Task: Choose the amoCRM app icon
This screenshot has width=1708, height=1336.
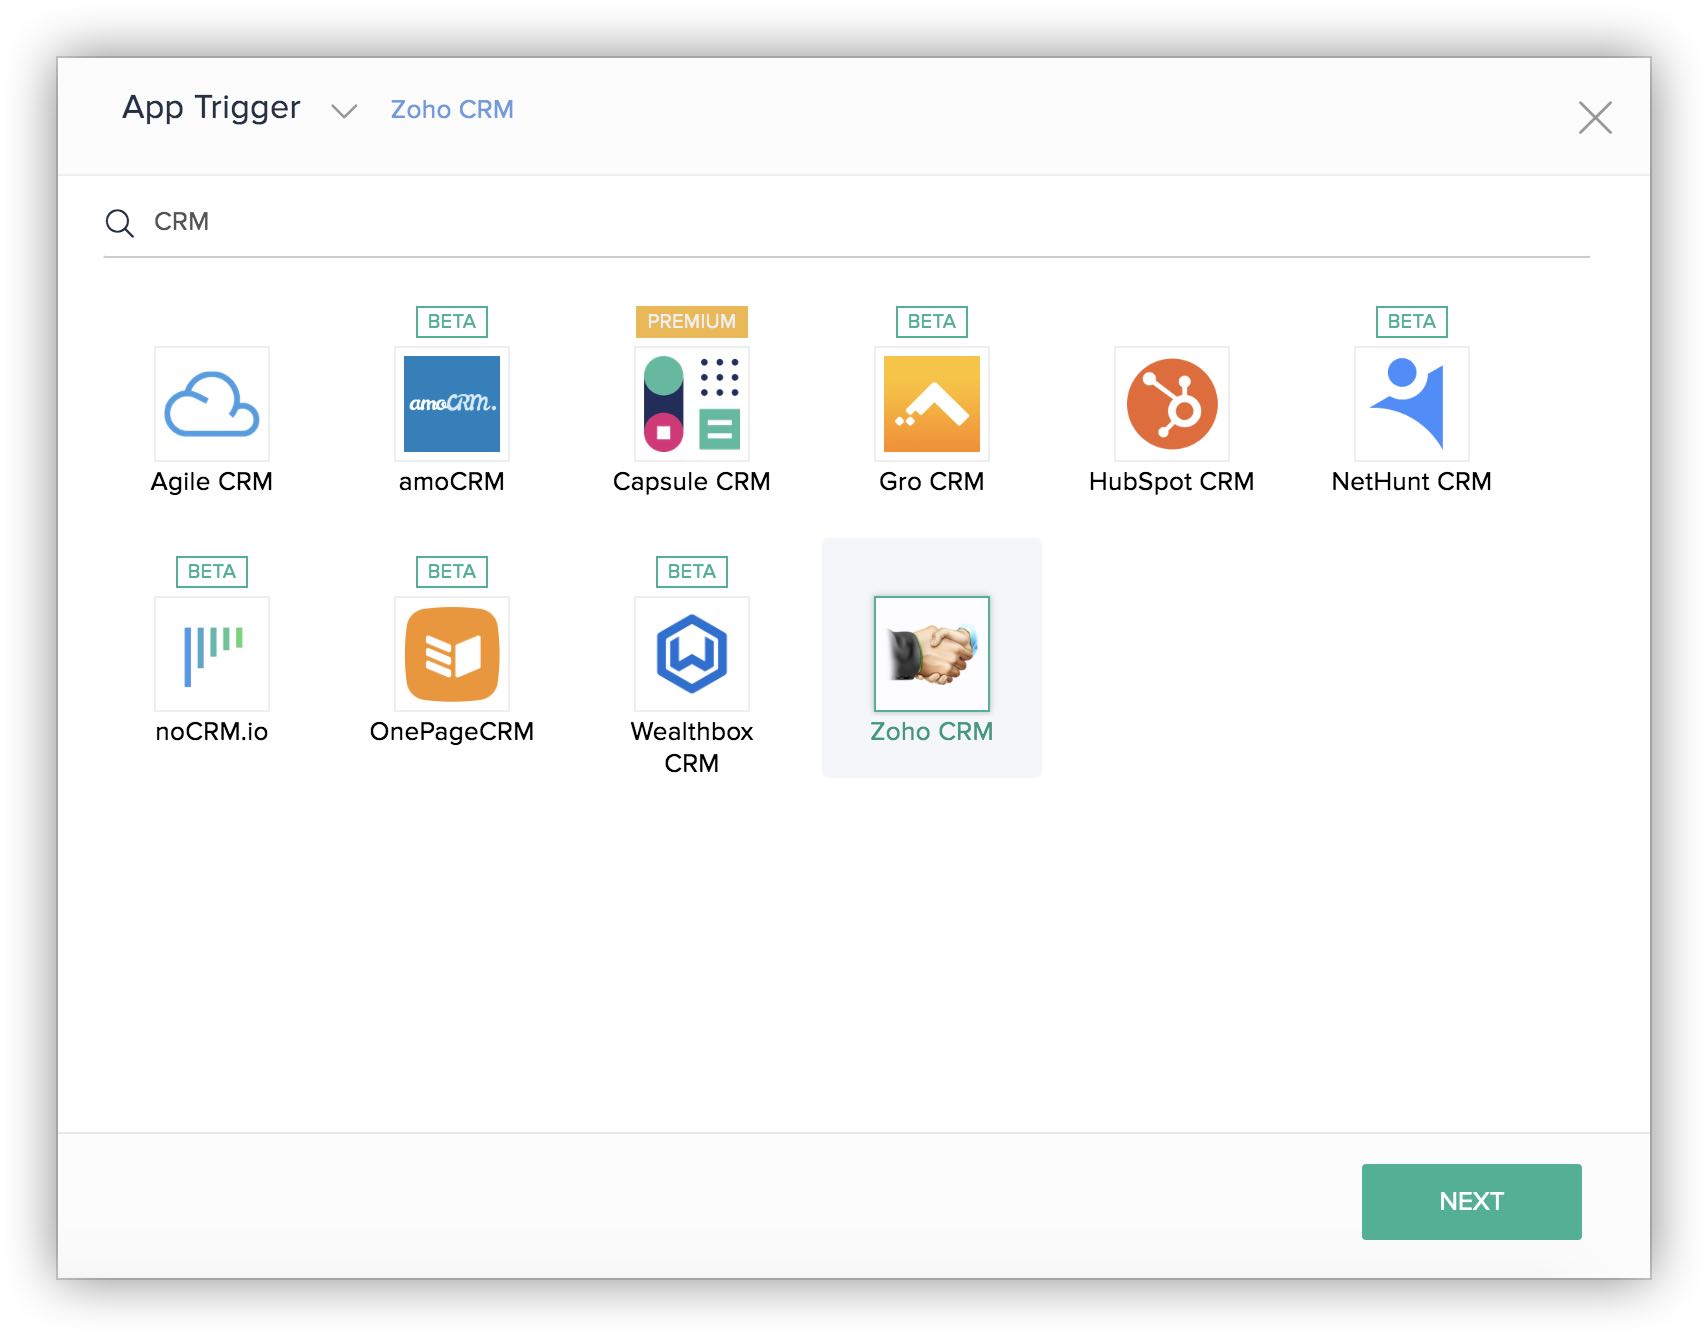Action: tap(452, 404)
